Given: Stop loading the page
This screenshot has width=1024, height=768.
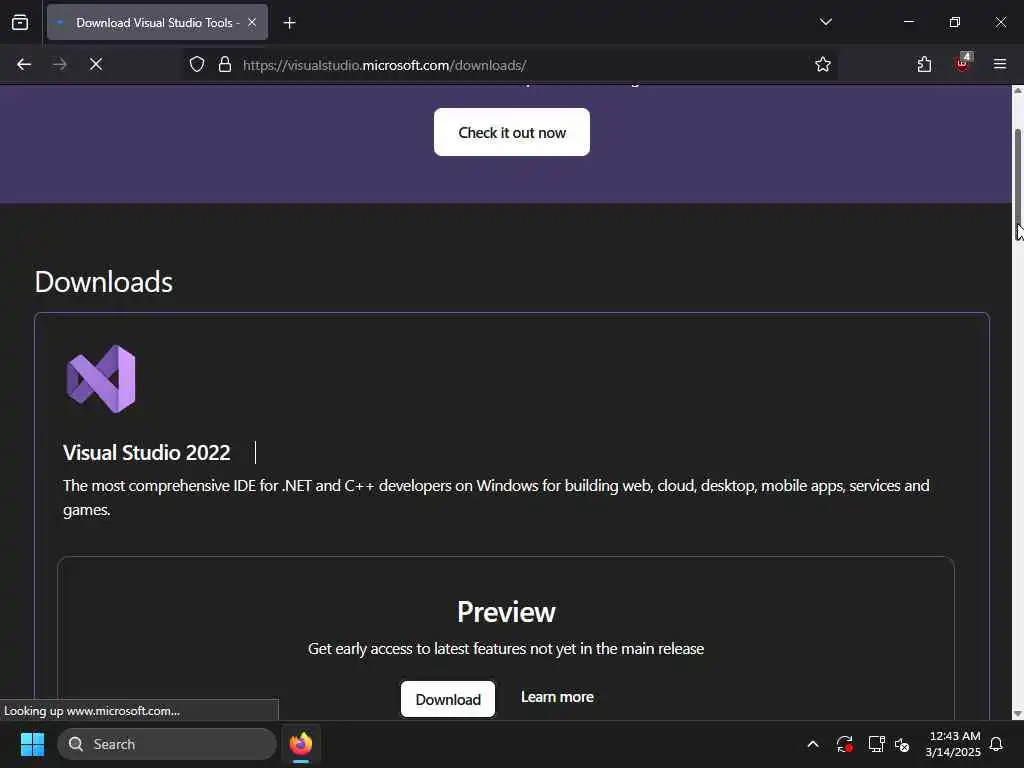Looking at the screenshot, I should [x=96, y=65].
